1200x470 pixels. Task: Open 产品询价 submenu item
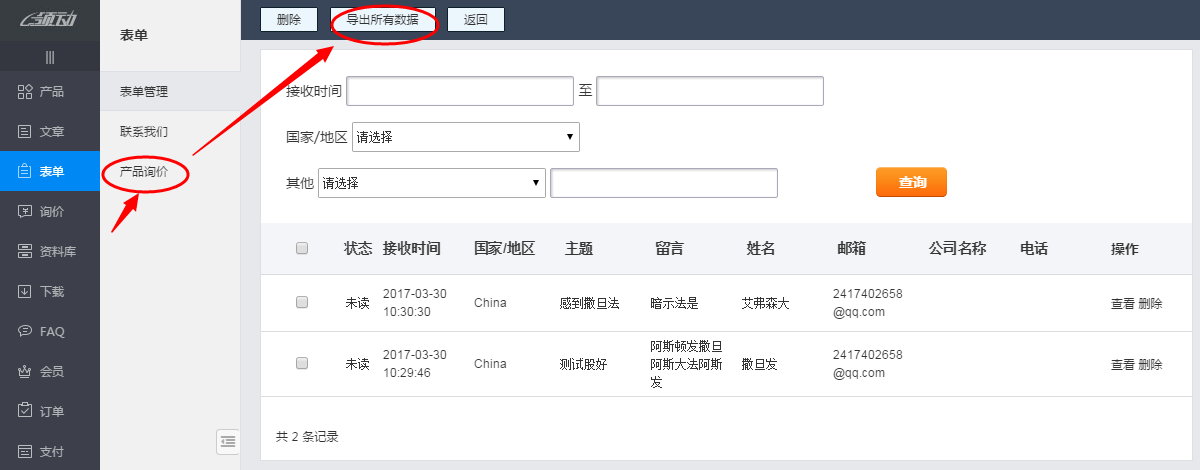point(144,172)
